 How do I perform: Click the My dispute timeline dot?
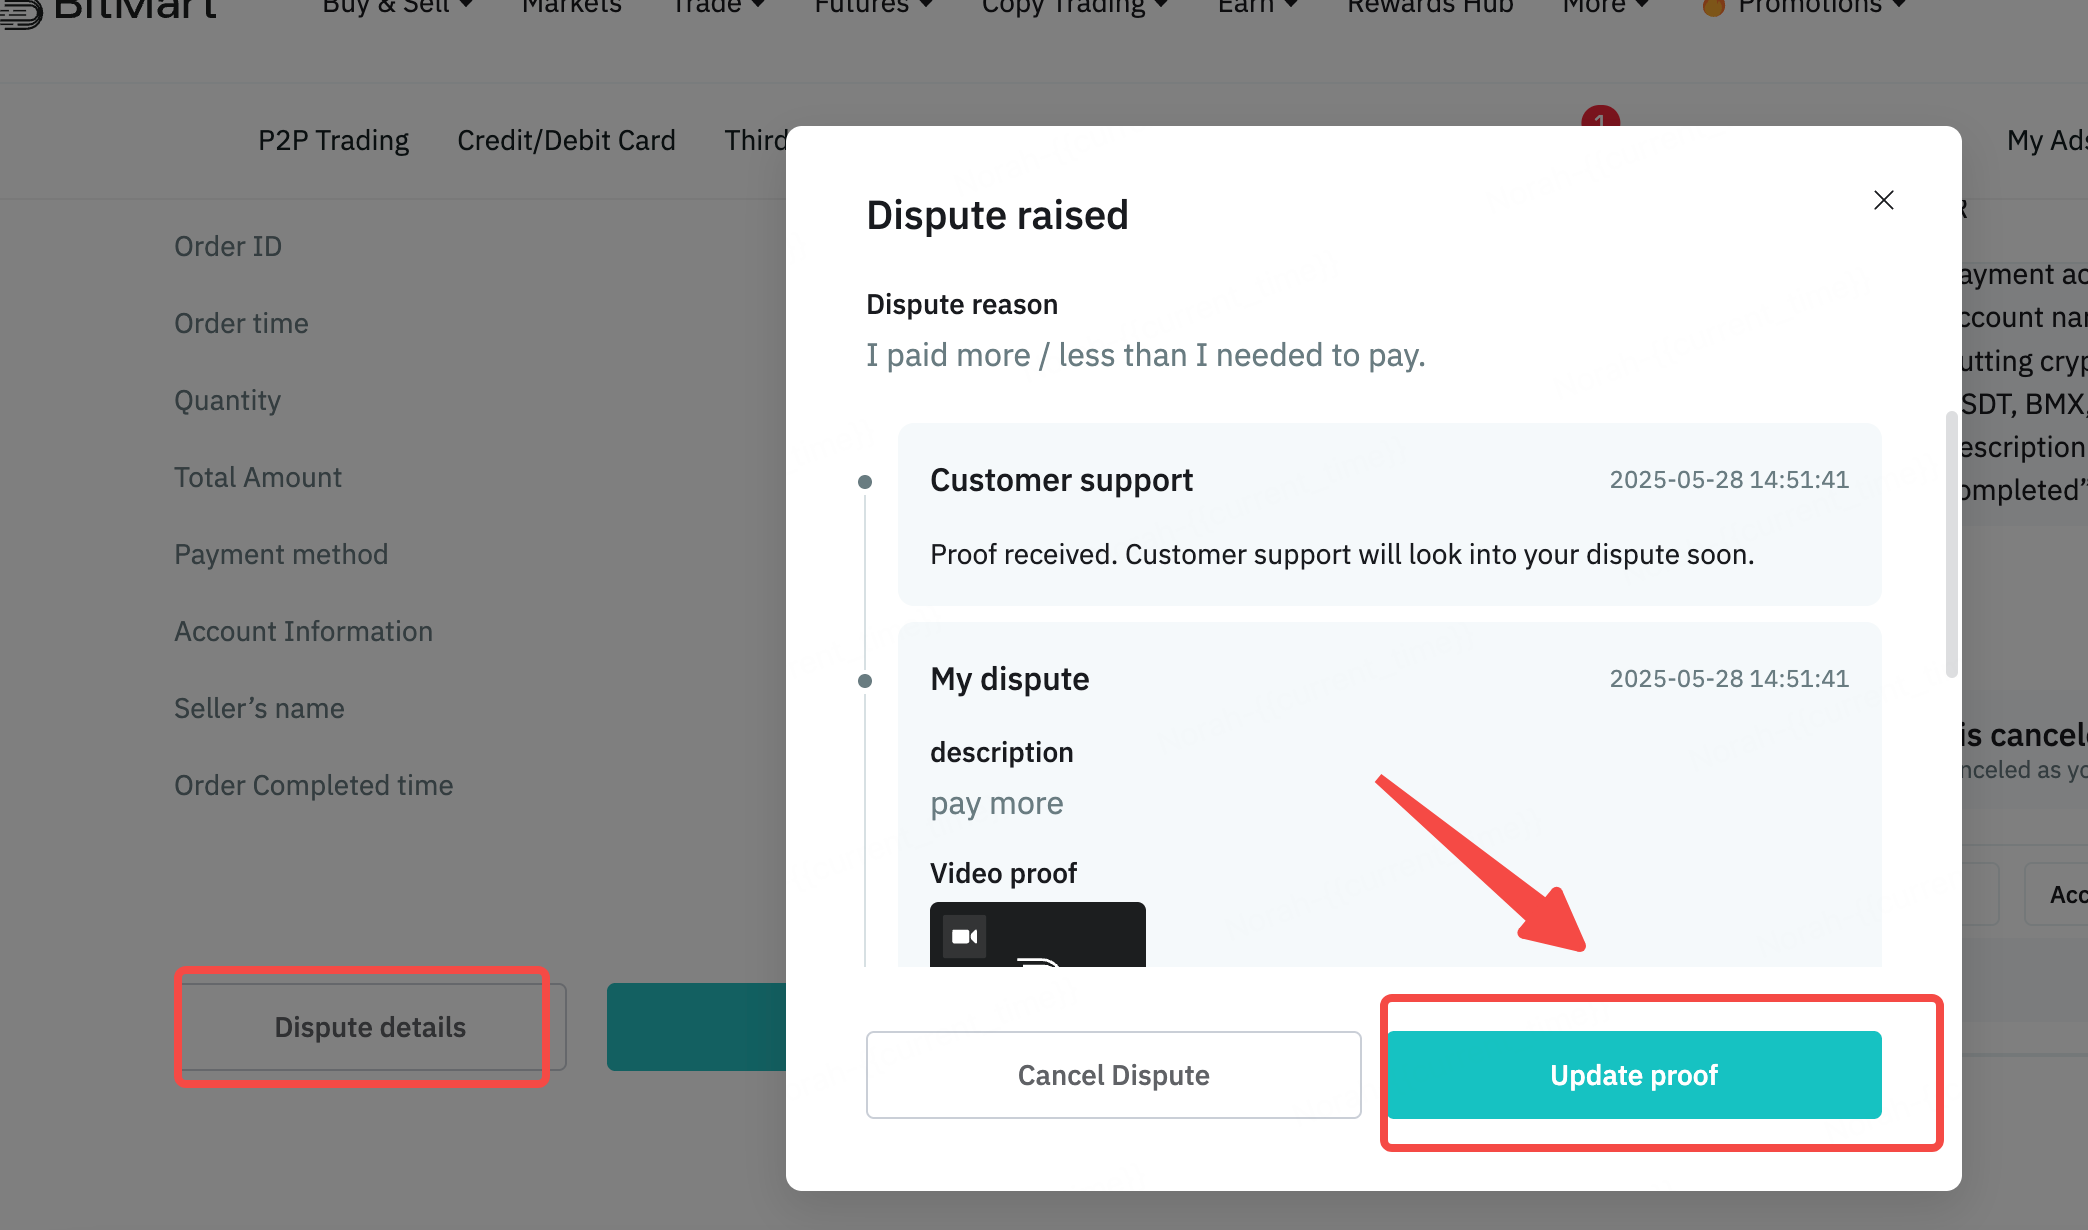[865, 681]
